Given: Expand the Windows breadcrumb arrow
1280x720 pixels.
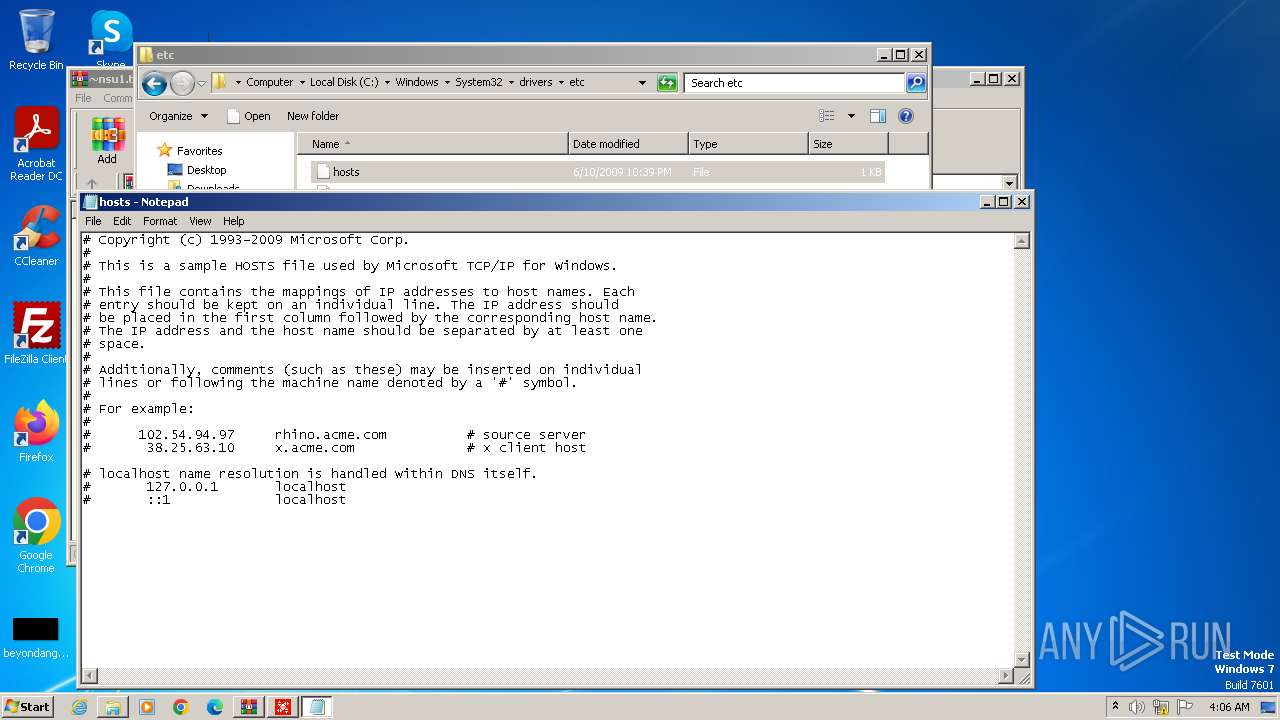Looking at the screenshot, I should pyautogui.click(x=446, y=83).
